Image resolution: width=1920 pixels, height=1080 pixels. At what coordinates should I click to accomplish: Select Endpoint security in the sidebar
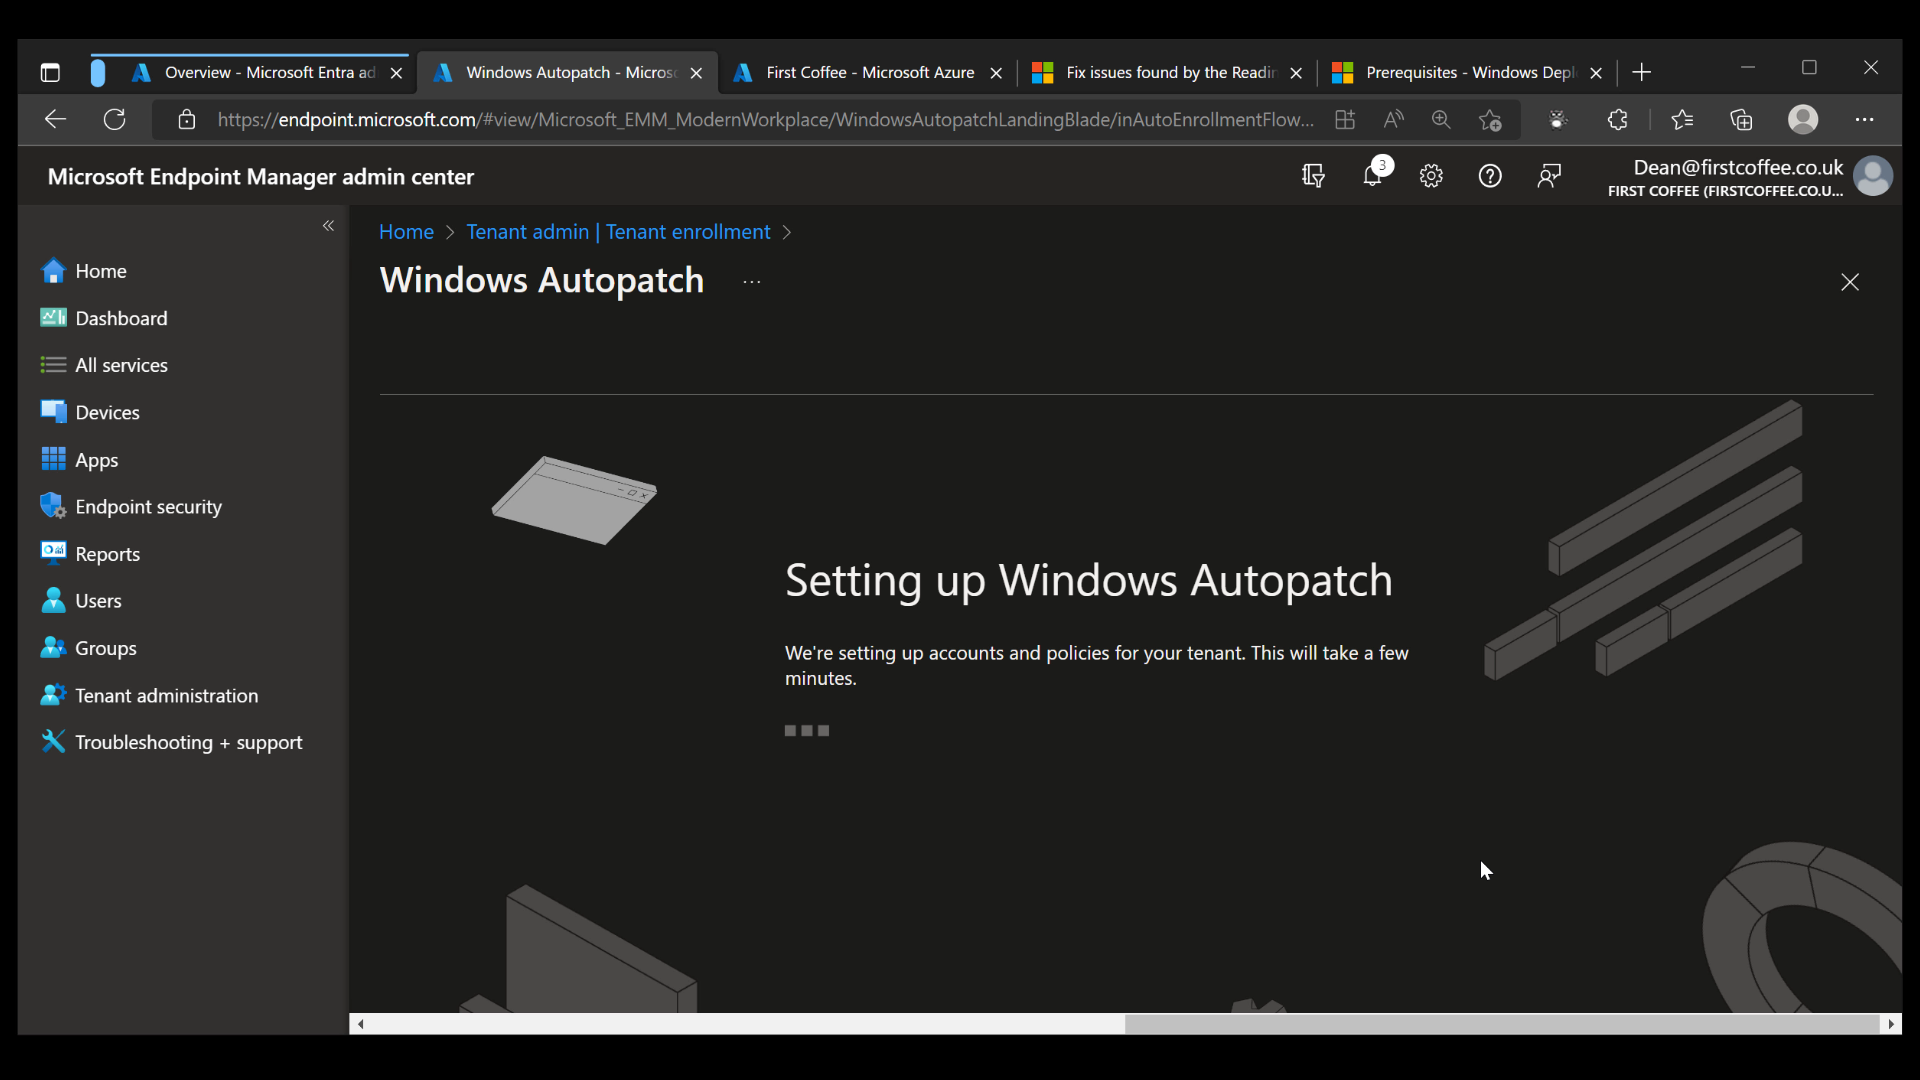click(148, 506)
